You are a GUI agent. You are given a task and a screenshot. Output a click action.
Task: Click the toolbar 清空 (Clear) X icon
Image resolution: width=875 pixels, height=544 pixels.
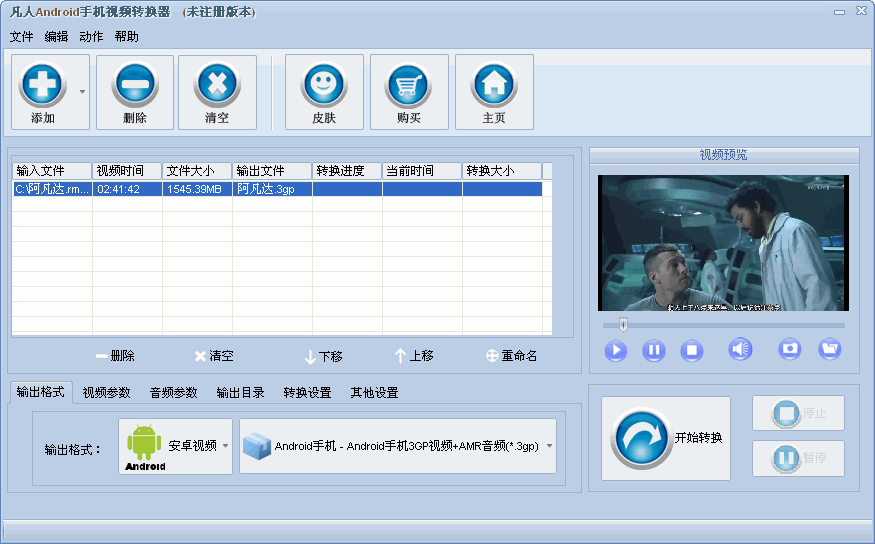point(217,85)
